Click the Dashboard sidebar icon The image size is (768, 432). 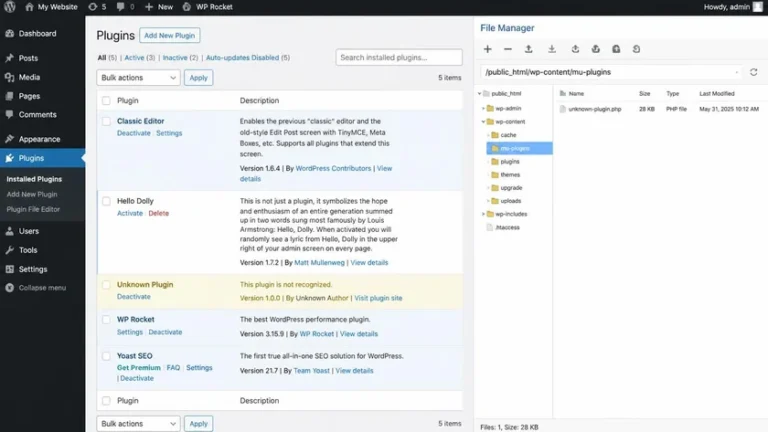(10, 33)
